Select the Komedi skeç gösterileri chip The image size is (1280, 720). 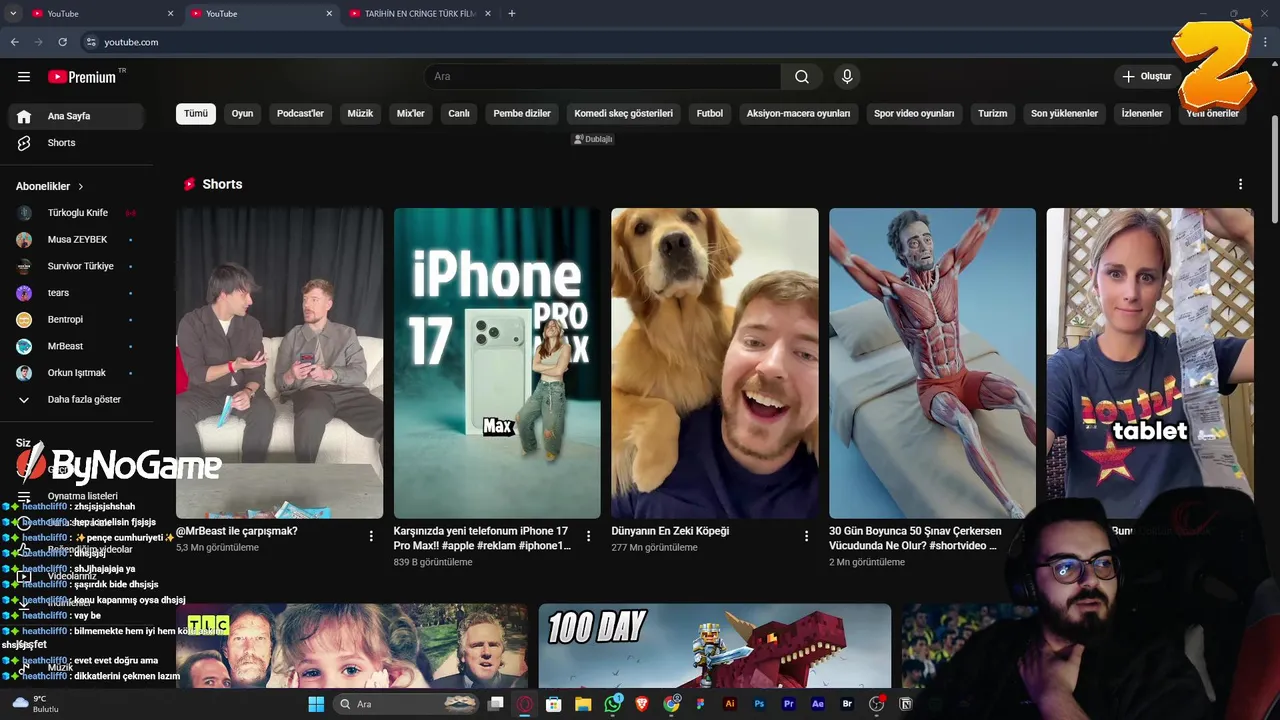pyautogui.click(x=623, y=114)
